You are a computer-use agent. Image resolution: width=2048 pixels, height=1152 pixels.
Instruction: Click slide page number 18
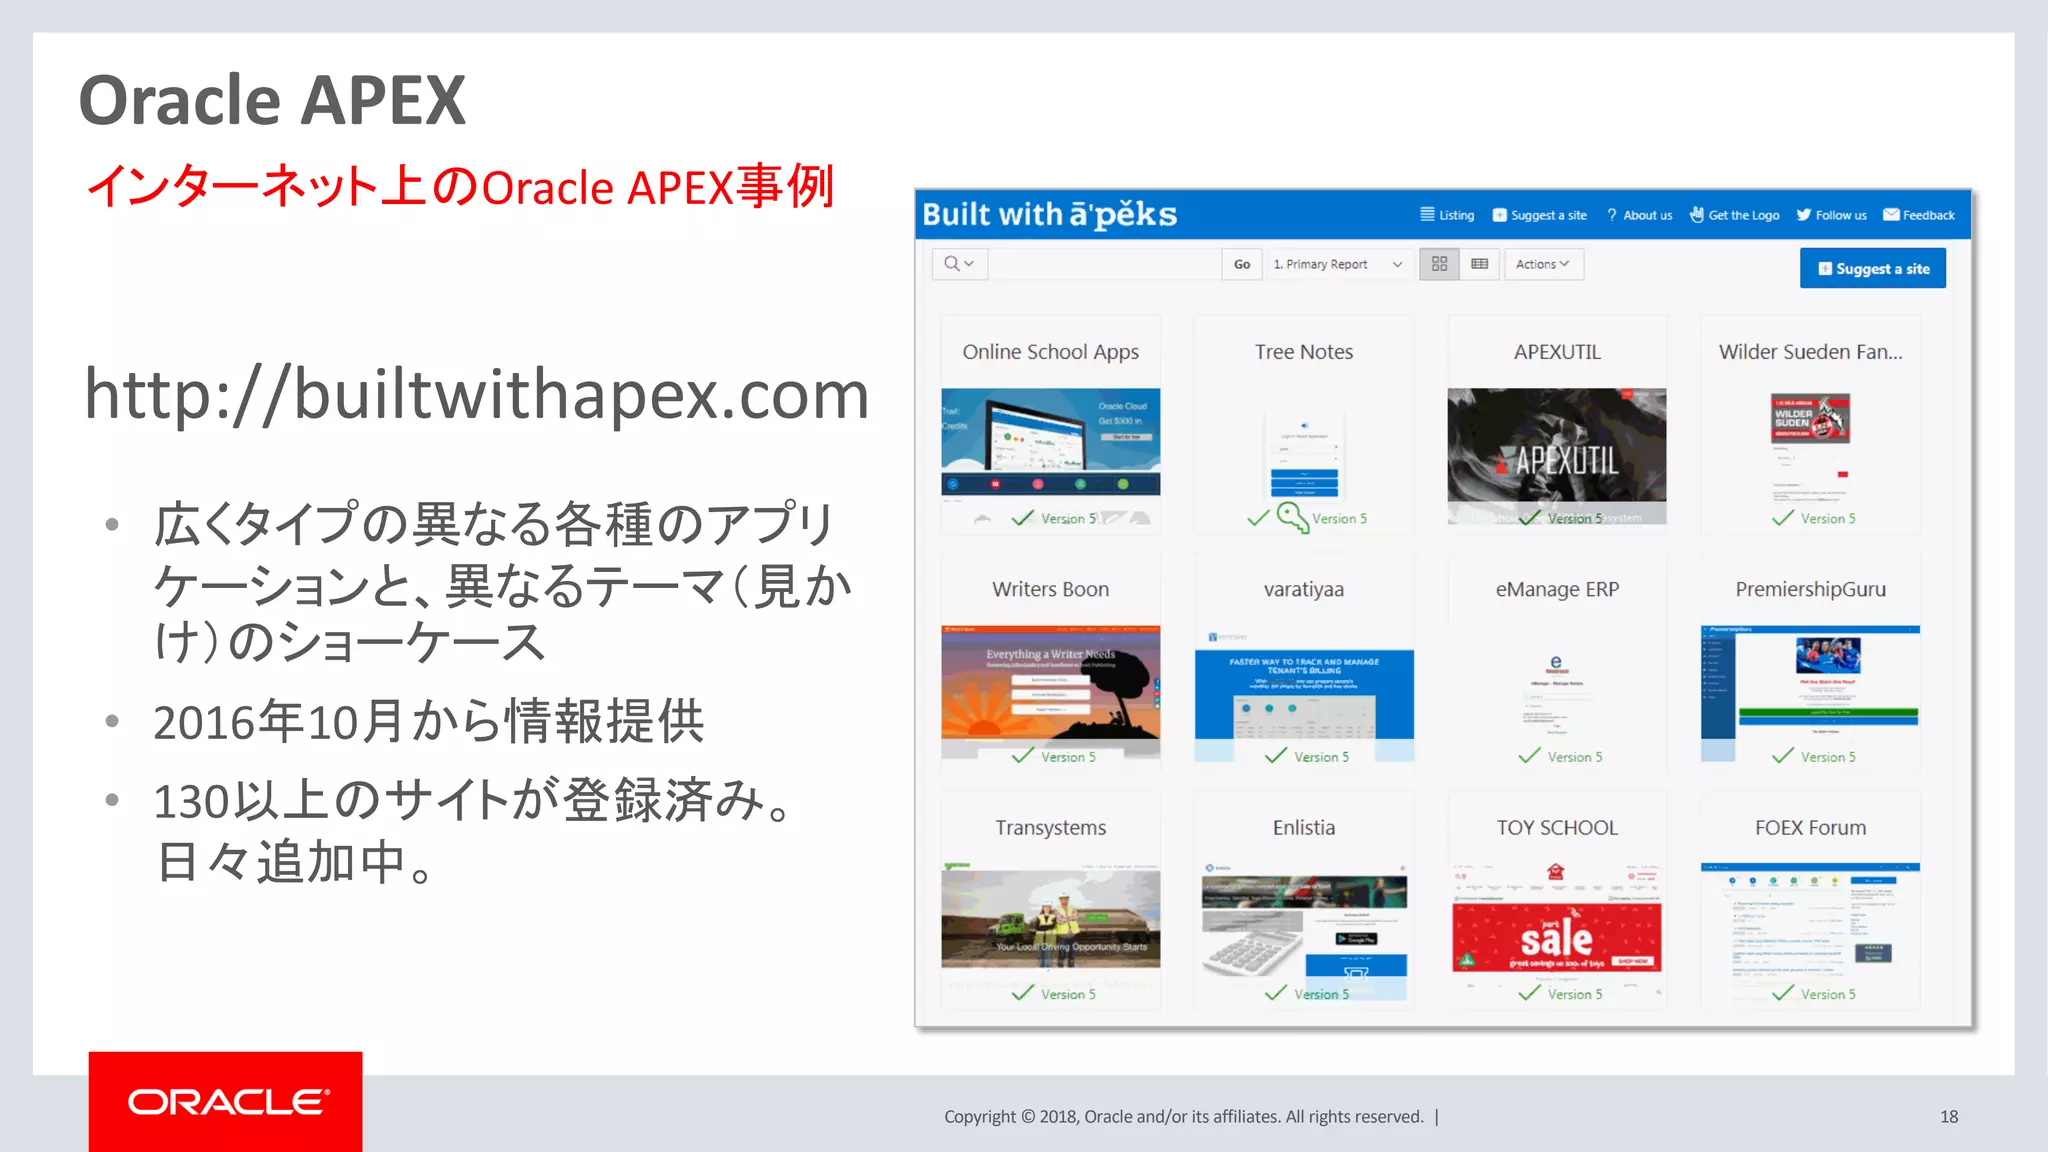click(x=1949, y=1117)
